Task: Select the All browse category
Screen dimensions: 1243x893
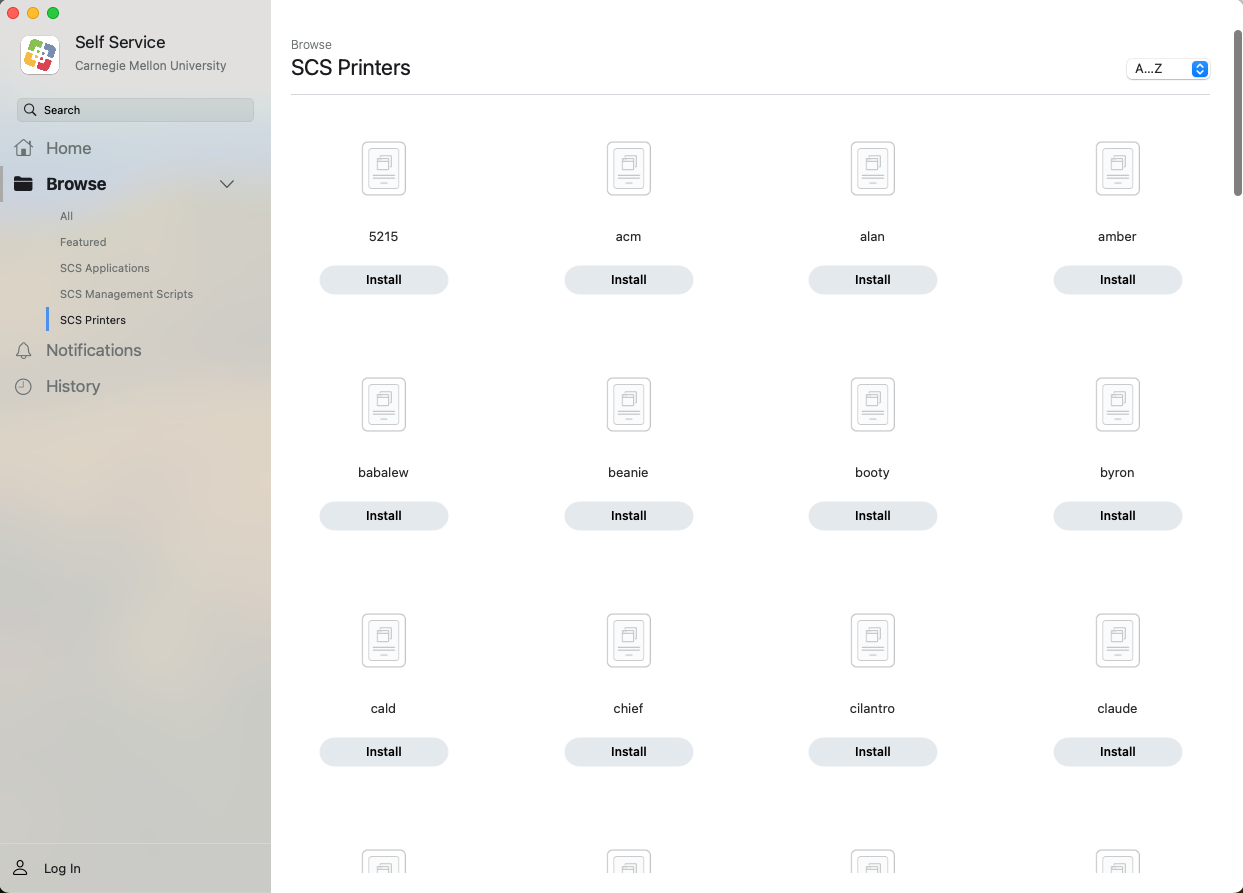Action: 66,216
